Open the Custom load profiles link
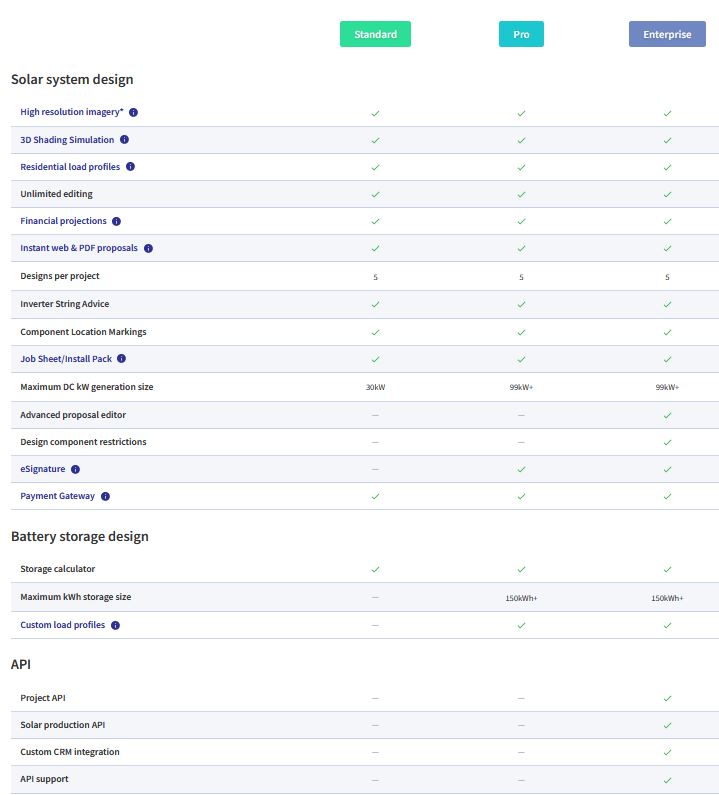Screen dimensions: 719x795 62,625
